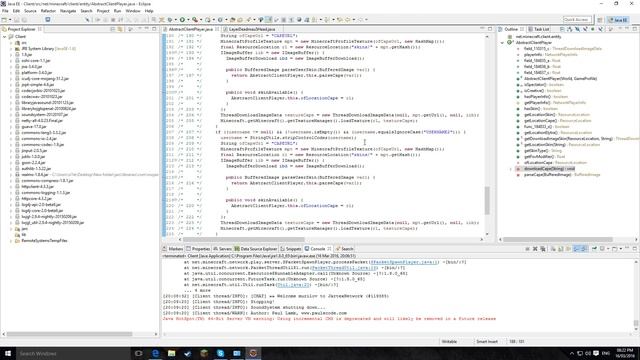The width and height of the screenshot is (640, 360).
Task: Open Skype from the taskbar
Action: point(220,353)
